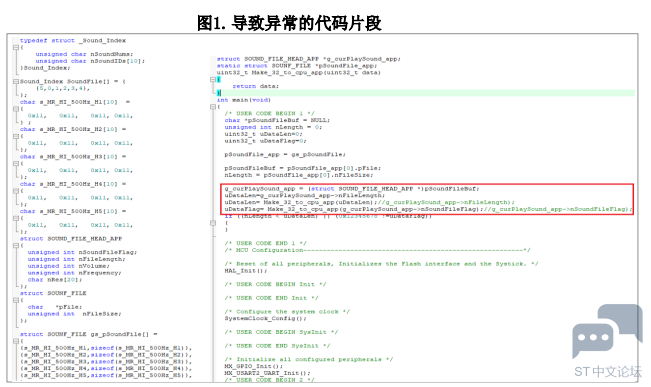Click 'struct SOUND_FILE_HEAD_APP *g_curPlaySound_app;' declaration
The image size is (651, 387).
pyautogui.click(x=309, y=59)
